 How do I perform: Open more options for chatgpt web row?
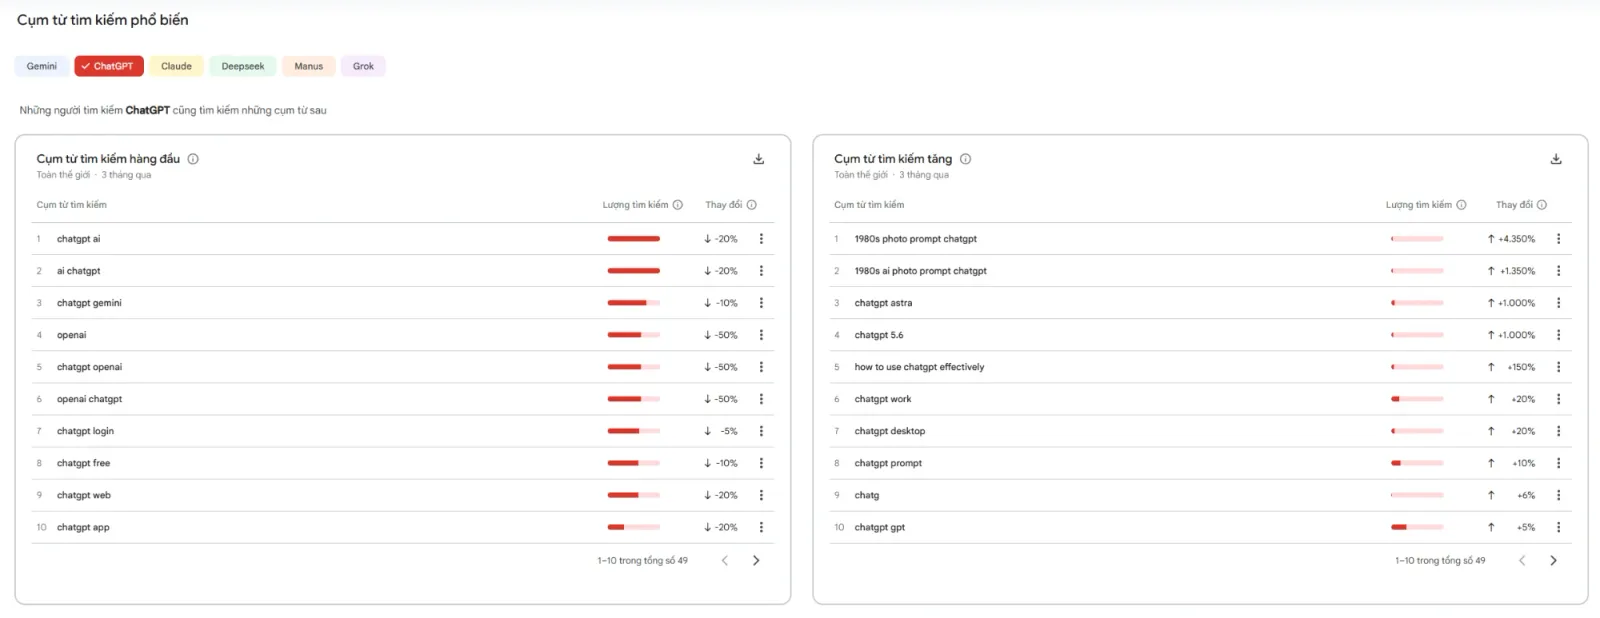(x=761, y=495)
